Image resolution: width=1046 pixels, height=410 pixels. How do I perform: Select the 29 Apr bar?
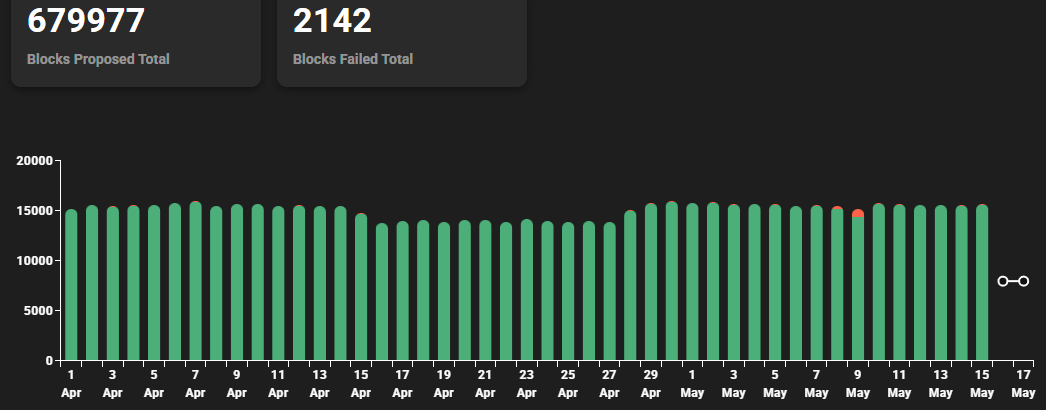click(x=650, y=283)
